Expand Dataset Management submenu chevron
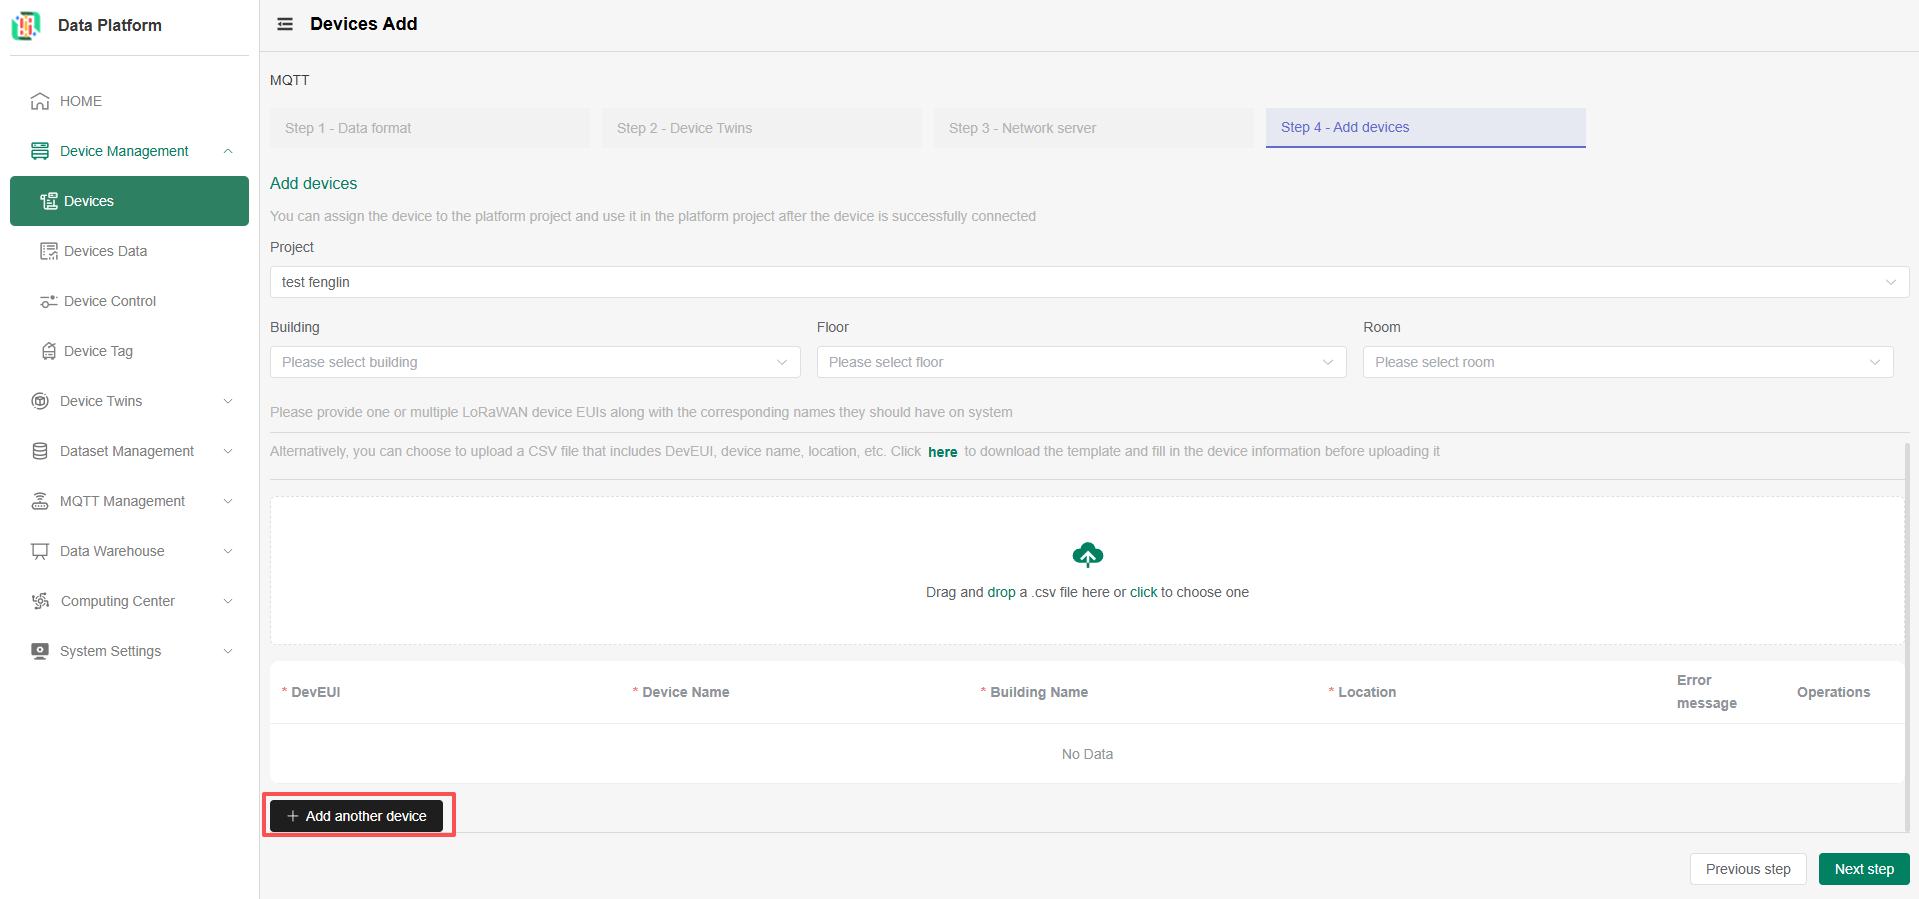The height and width of the screenshot is (899, 1919). point(228,451)
